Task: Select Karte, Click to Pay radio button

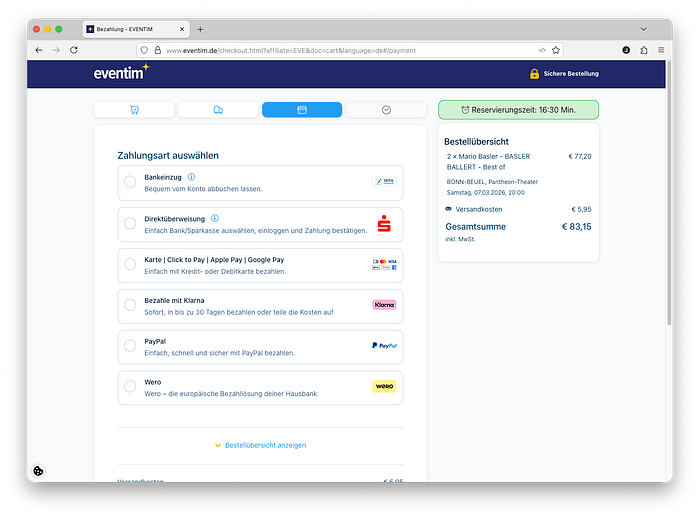Action: pos(130,264)
